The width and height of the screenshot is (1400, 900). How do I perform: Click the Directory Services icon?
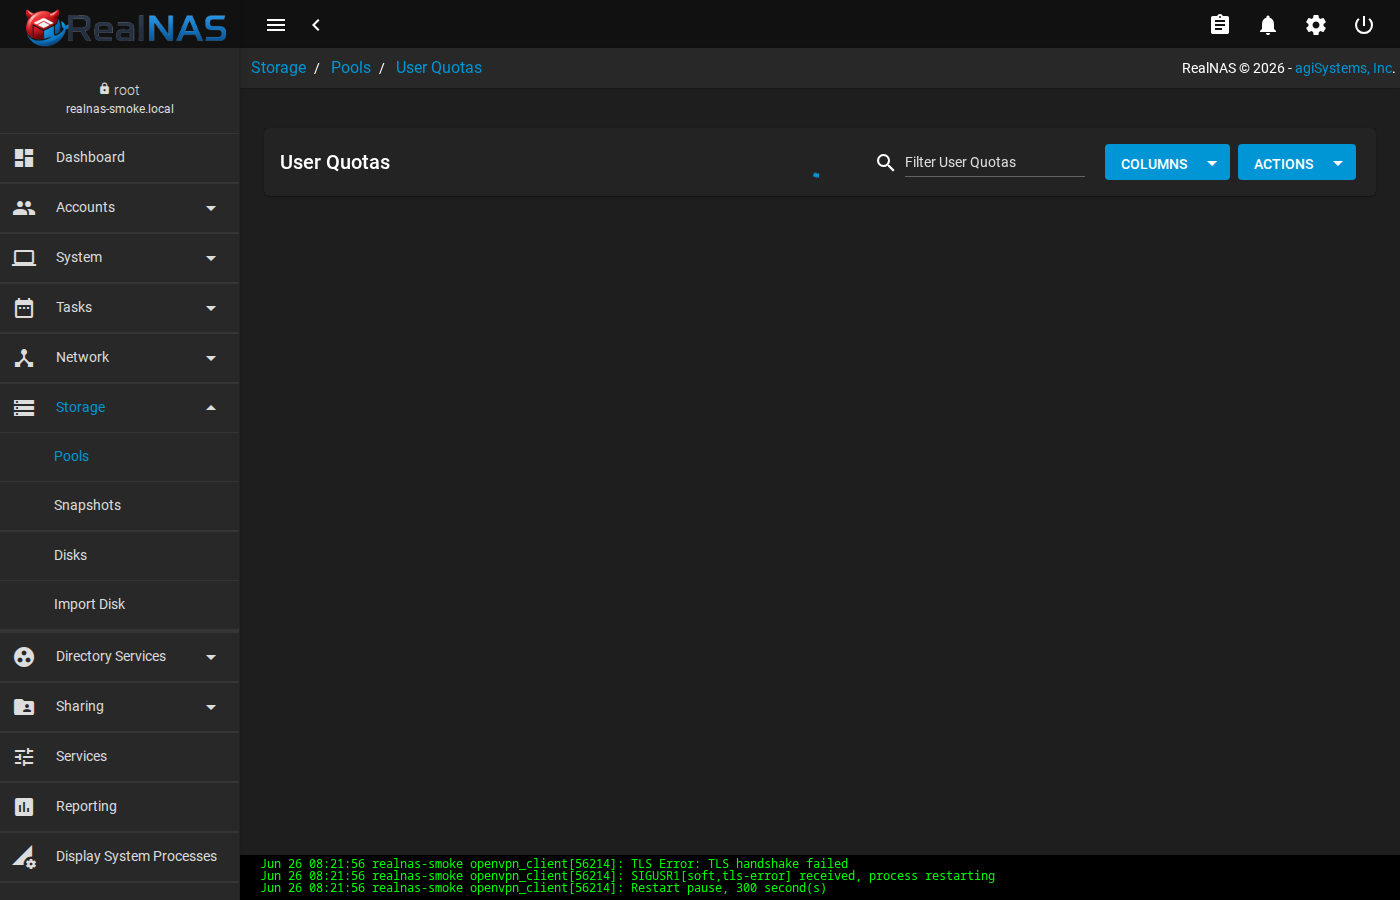point(24,656)
